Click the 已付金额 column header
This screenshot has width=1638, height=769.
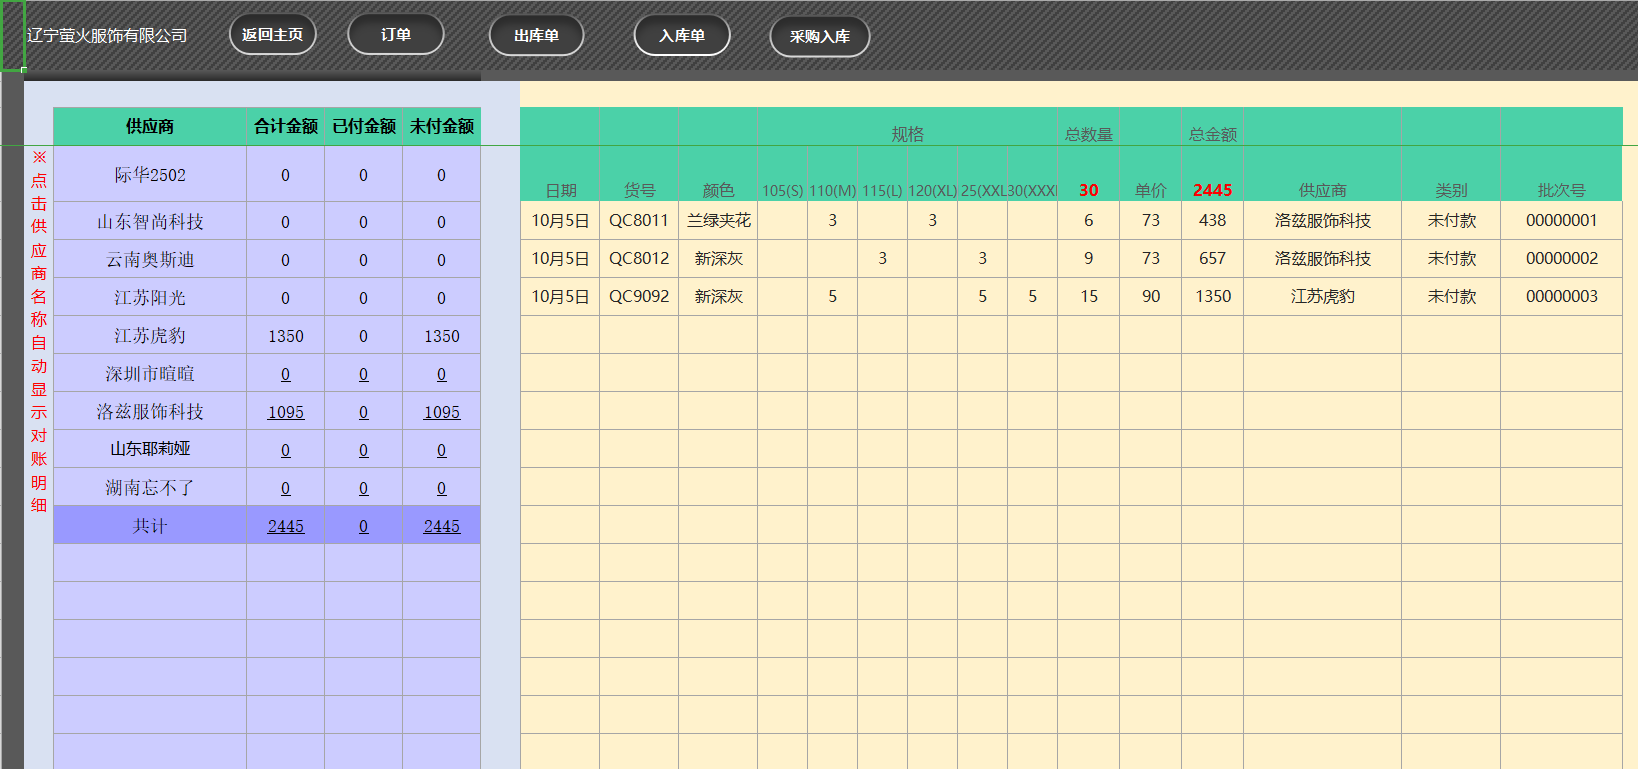[x=364, y=127]
